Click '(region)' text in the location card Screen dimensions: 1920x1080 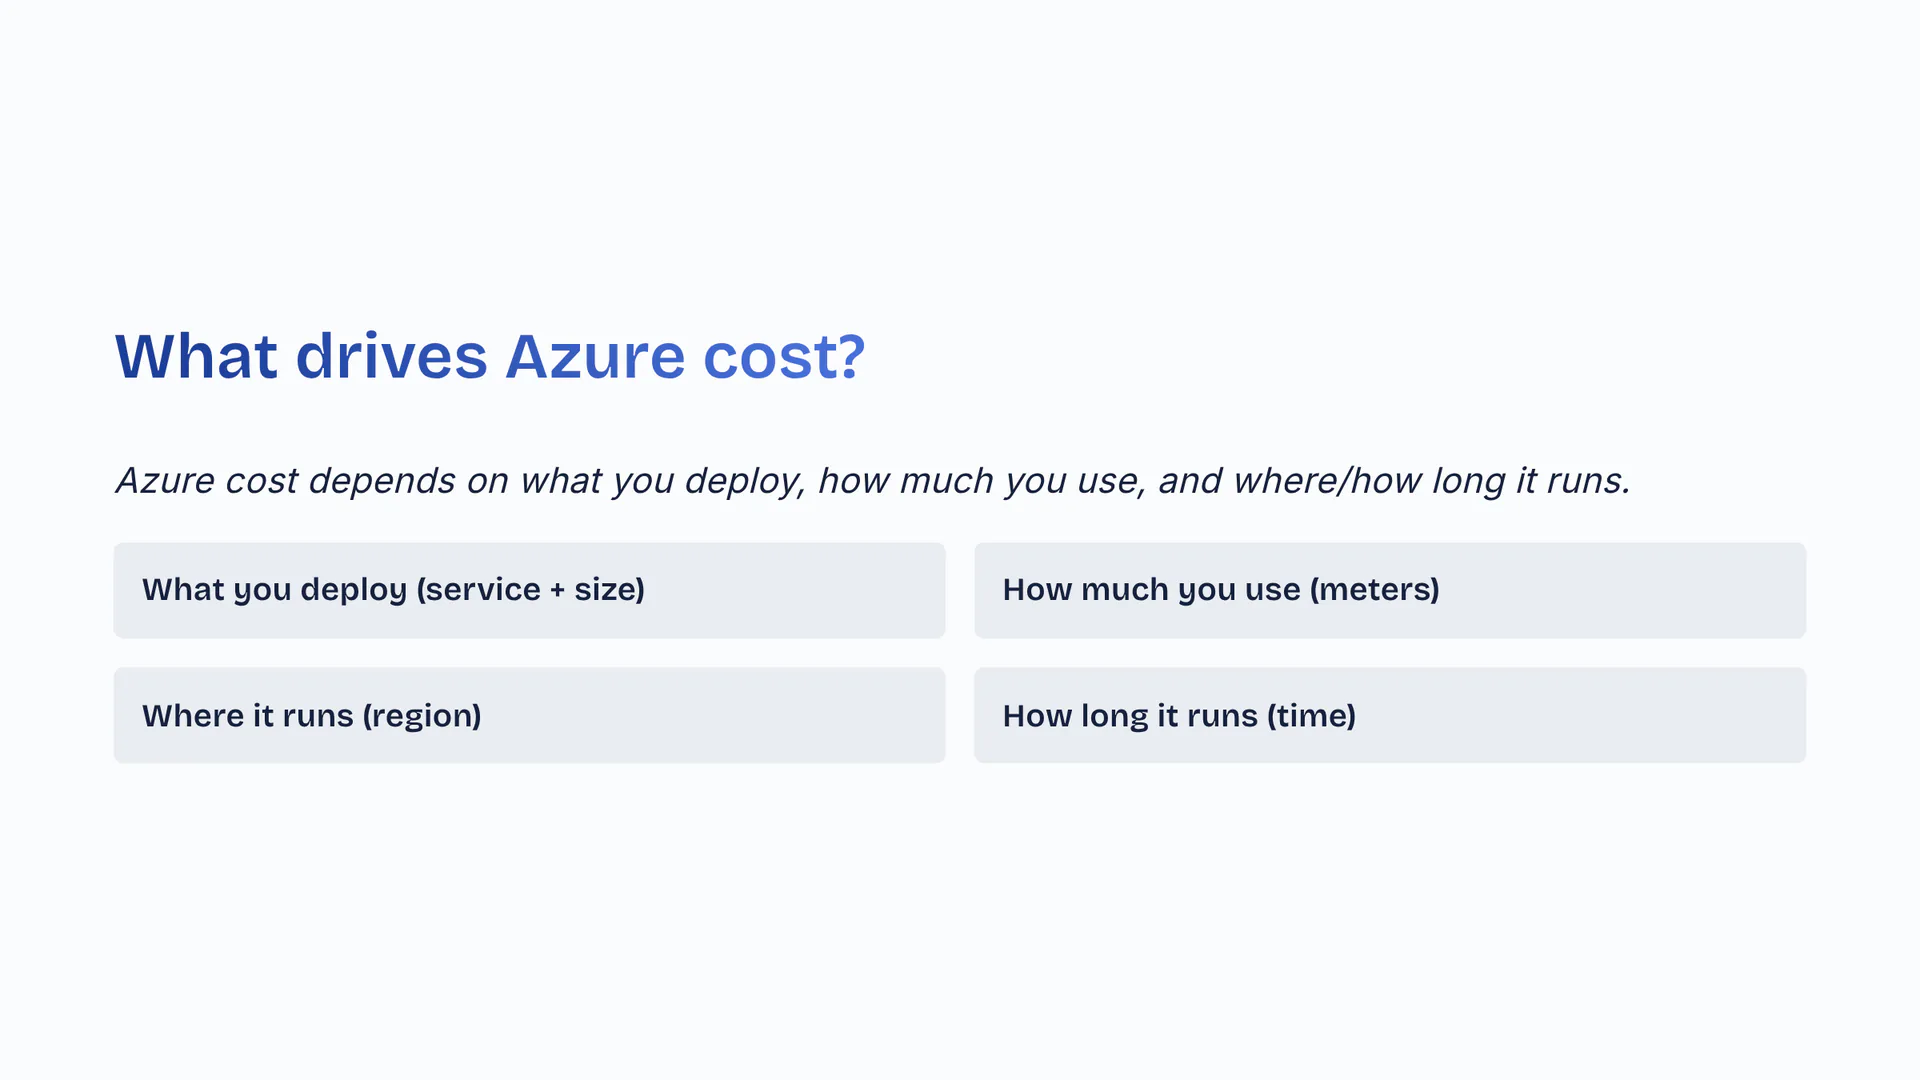tap(421, 716)
